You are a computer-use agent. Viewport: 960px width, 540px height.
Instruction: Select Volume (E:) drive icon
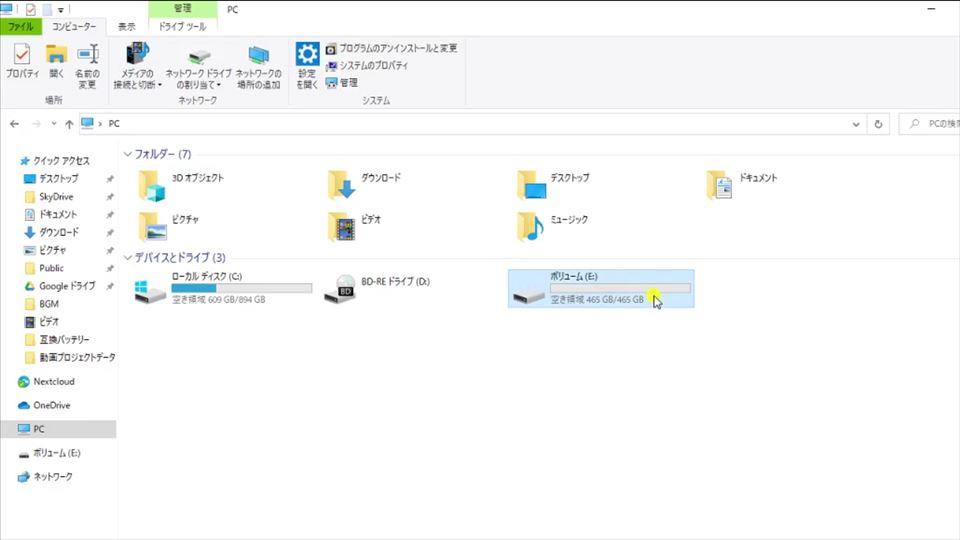click(x=529, y=296)
